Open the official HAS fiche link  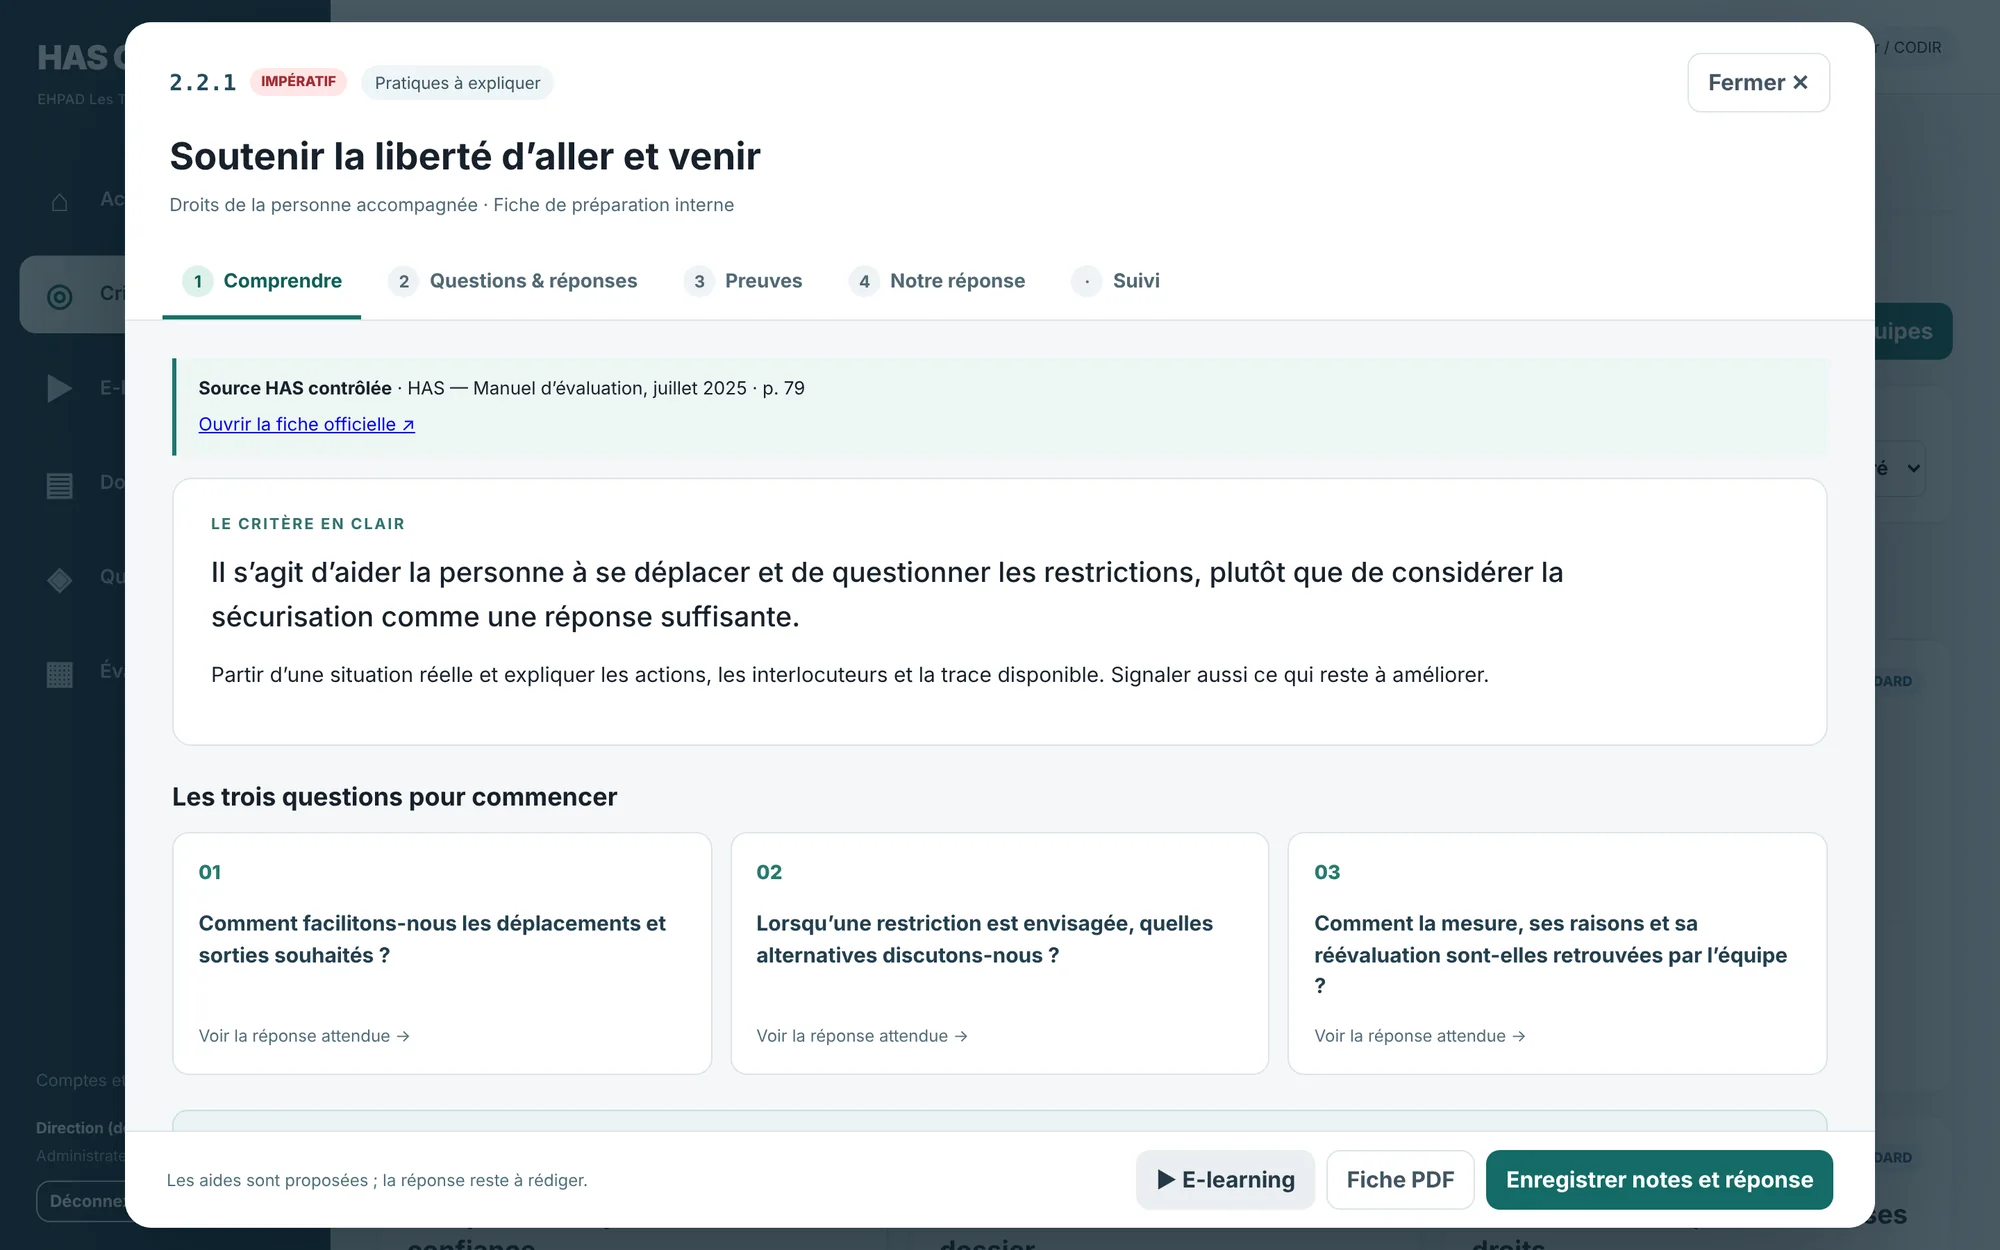[306, 424]
